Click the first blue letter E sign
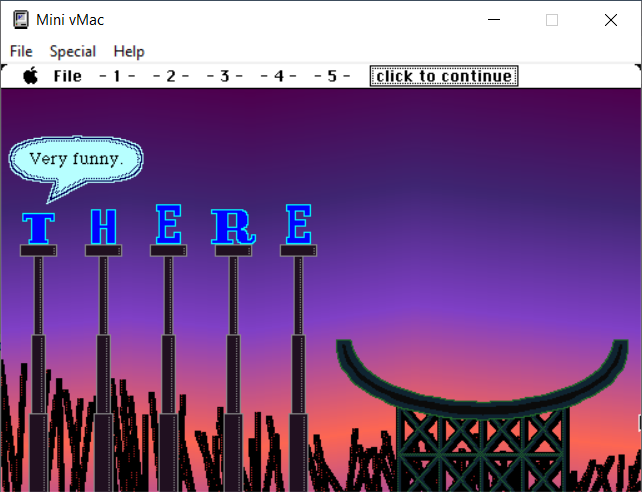This screenshot has height=492, width=642. point(168,224)
